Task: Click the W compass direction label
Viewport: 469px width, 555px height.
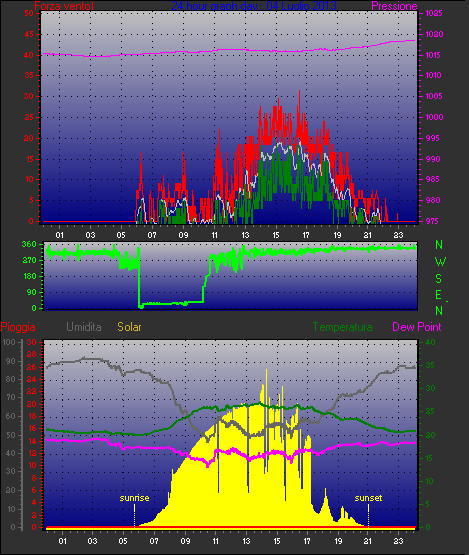Action: tap(440, 262)
